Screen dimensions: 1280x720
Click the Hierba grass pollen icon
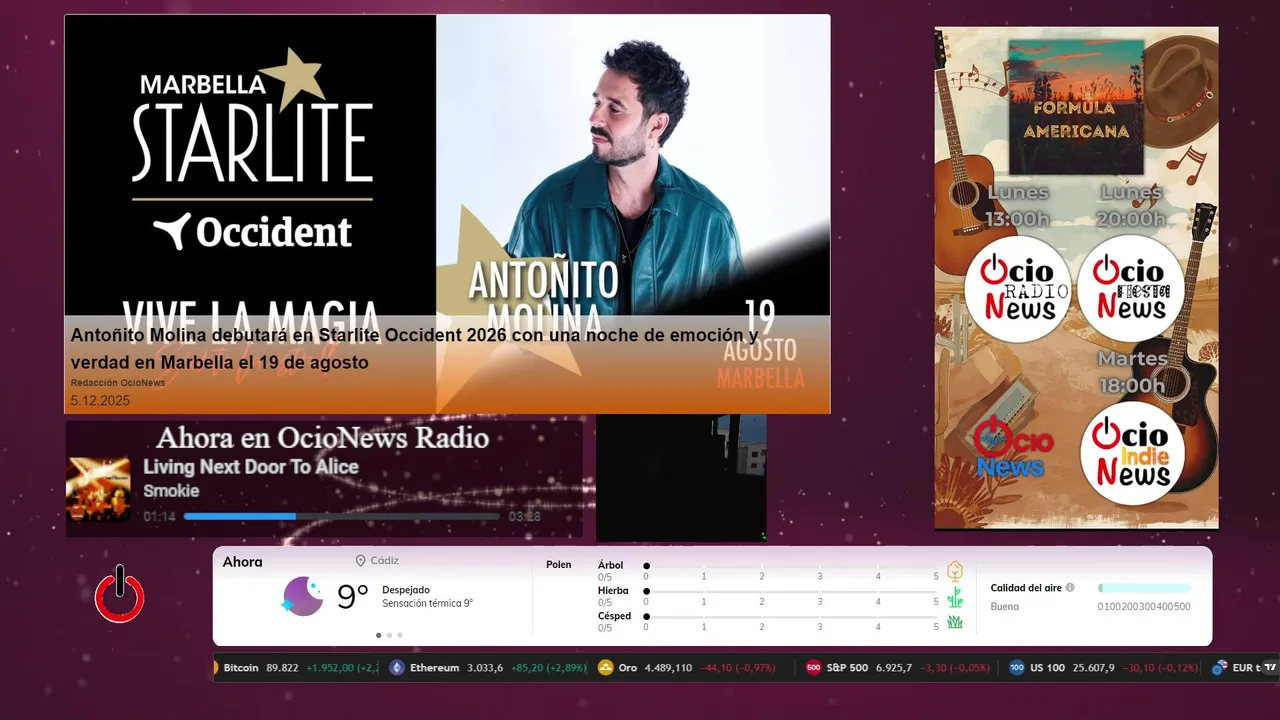[955, 597]
